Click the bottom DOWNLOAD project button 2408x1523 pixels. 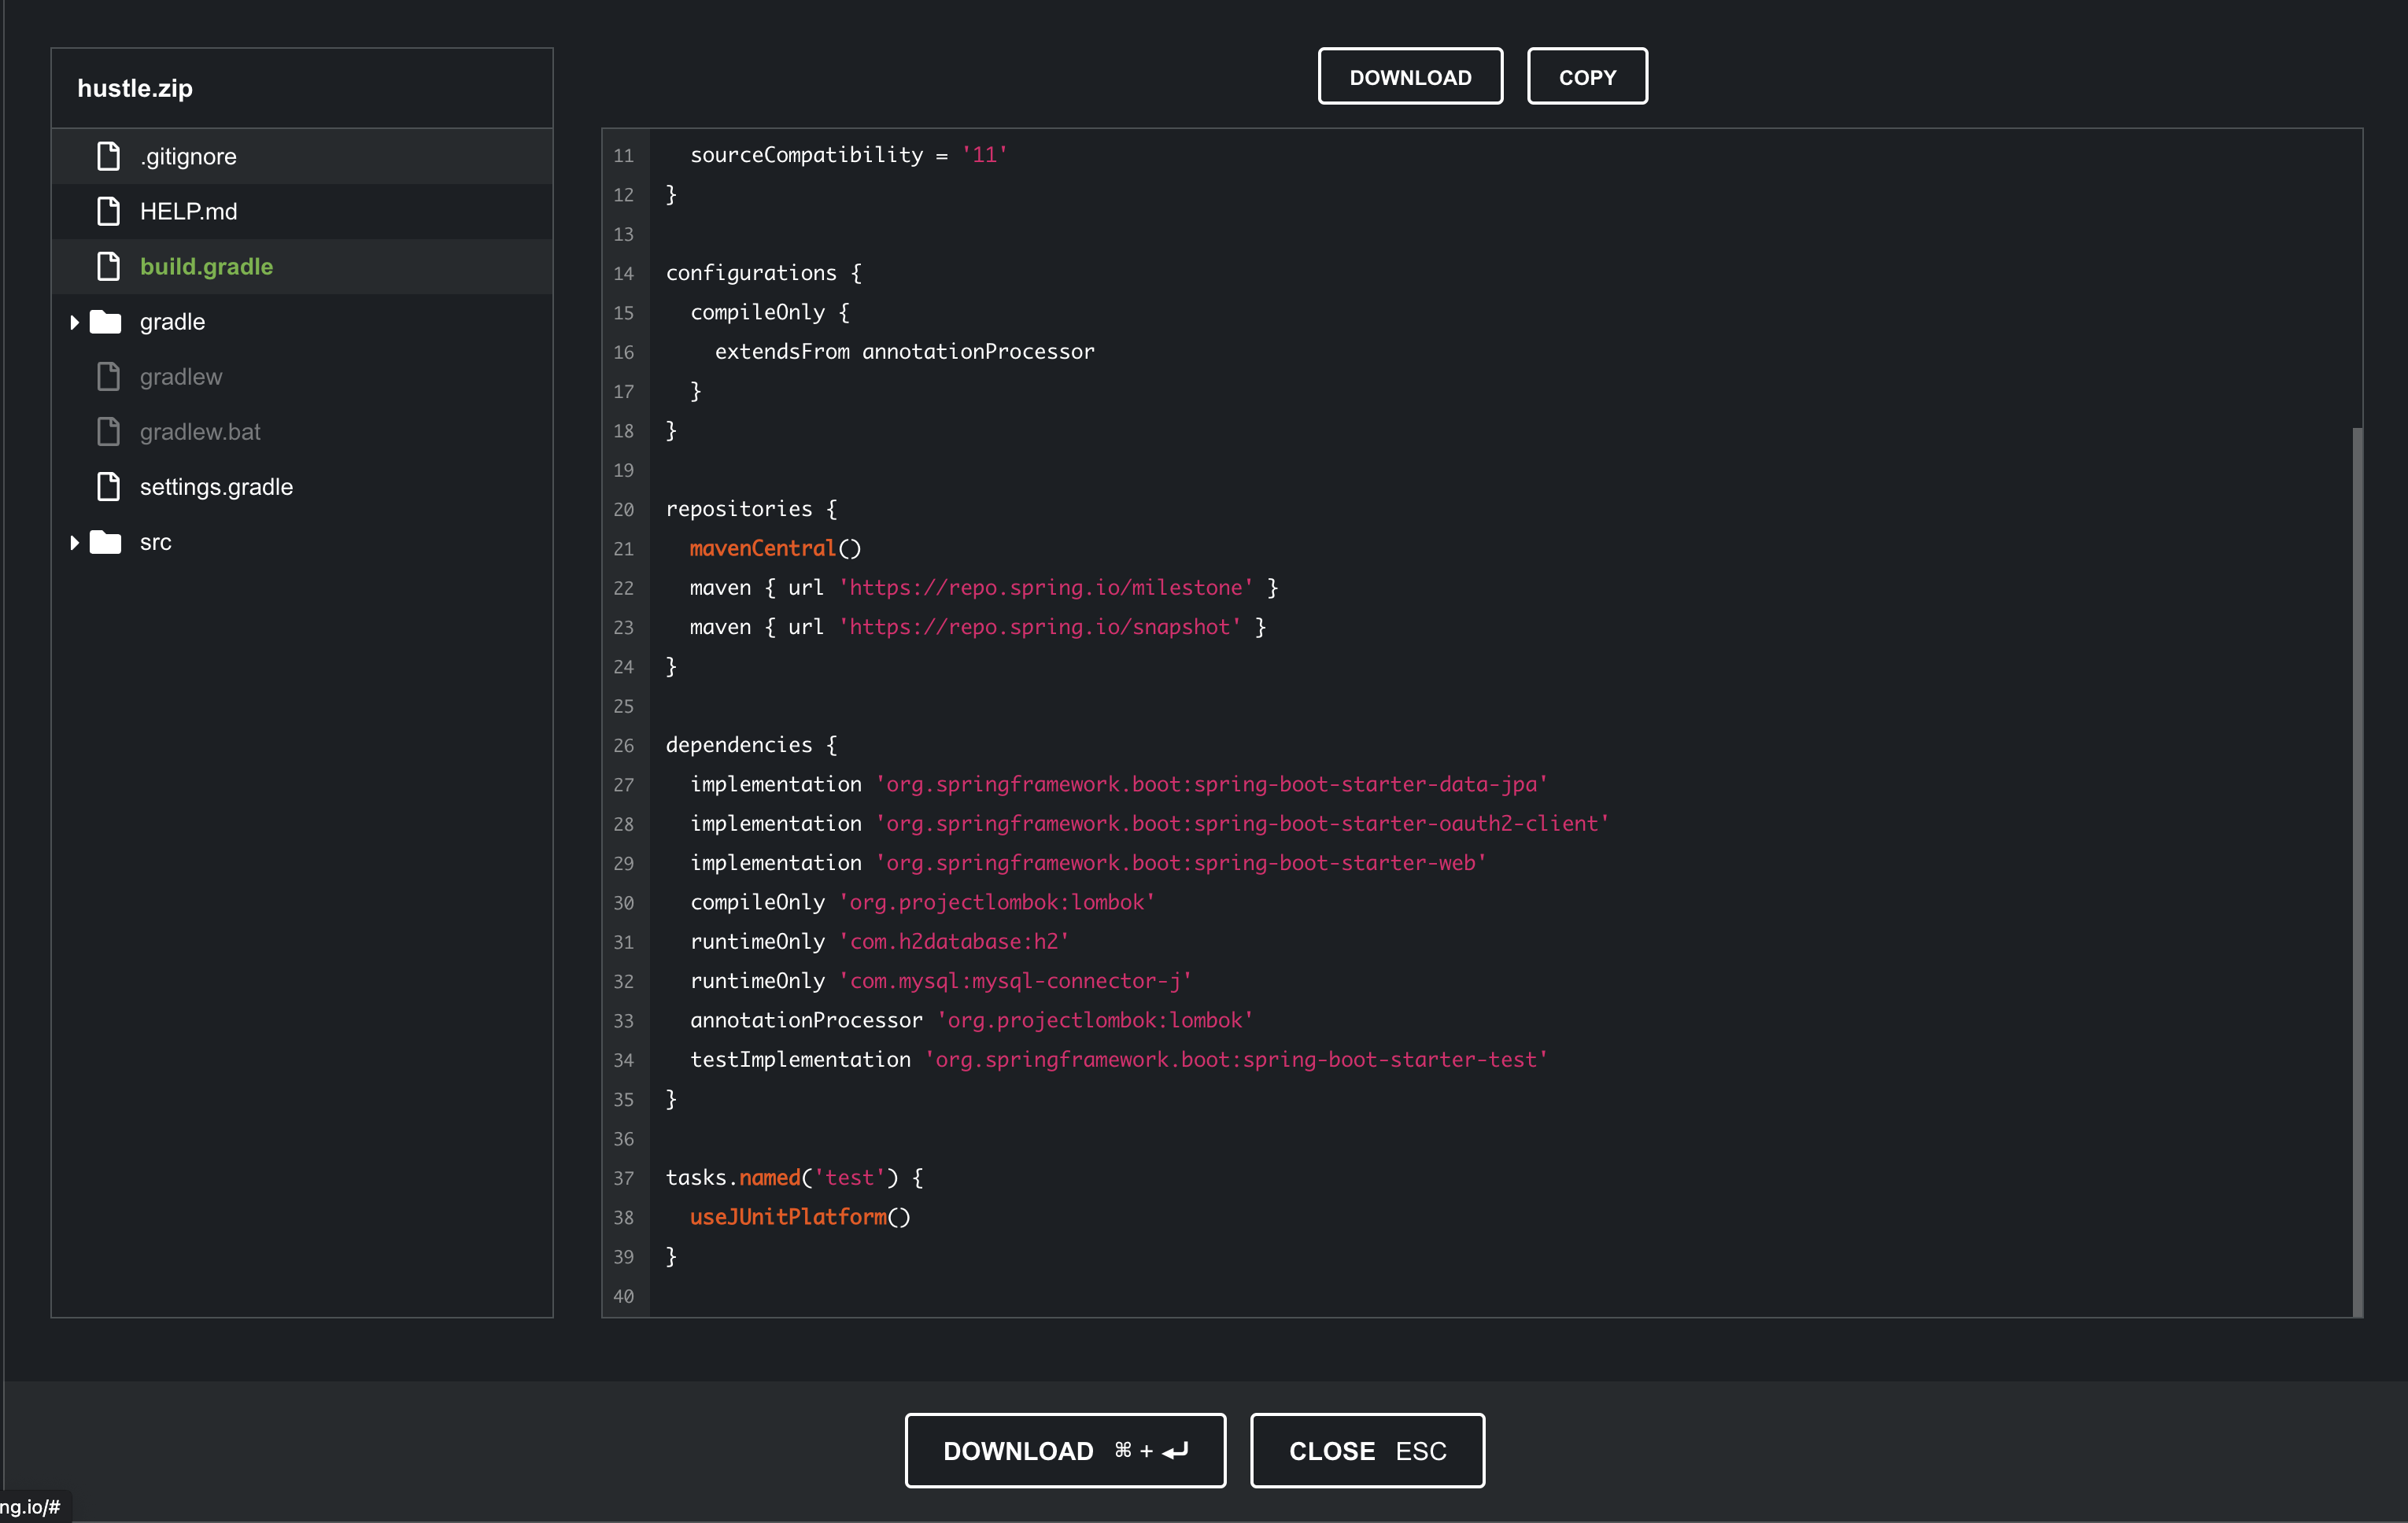click(x=1065, y=1450)
